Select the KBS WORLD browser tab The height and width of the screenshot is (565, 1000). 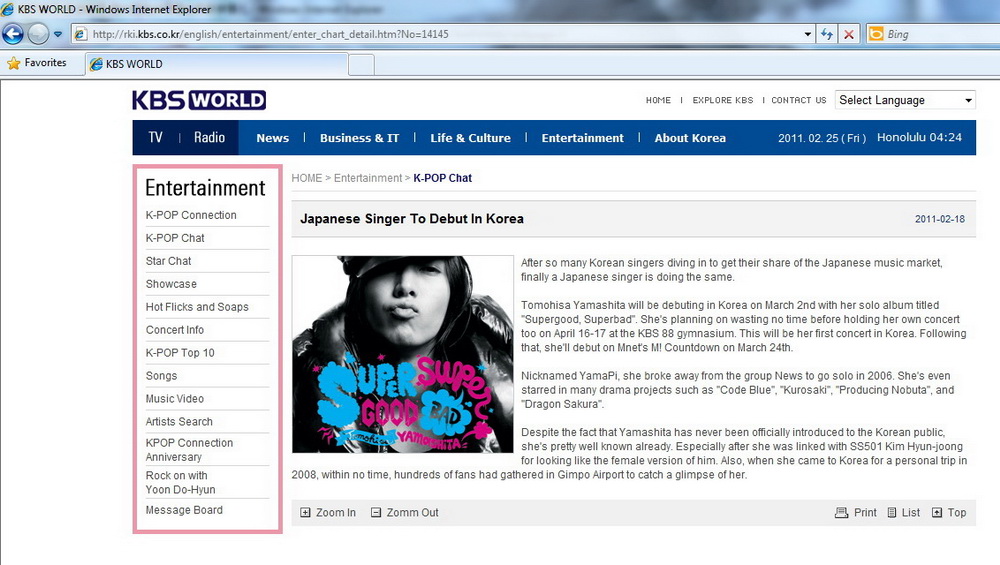click(217, 64)
